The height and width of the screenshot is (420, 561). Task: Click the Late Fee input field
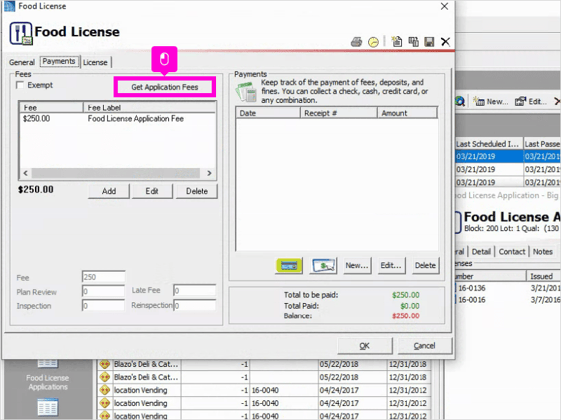click(x=195, y=290)
